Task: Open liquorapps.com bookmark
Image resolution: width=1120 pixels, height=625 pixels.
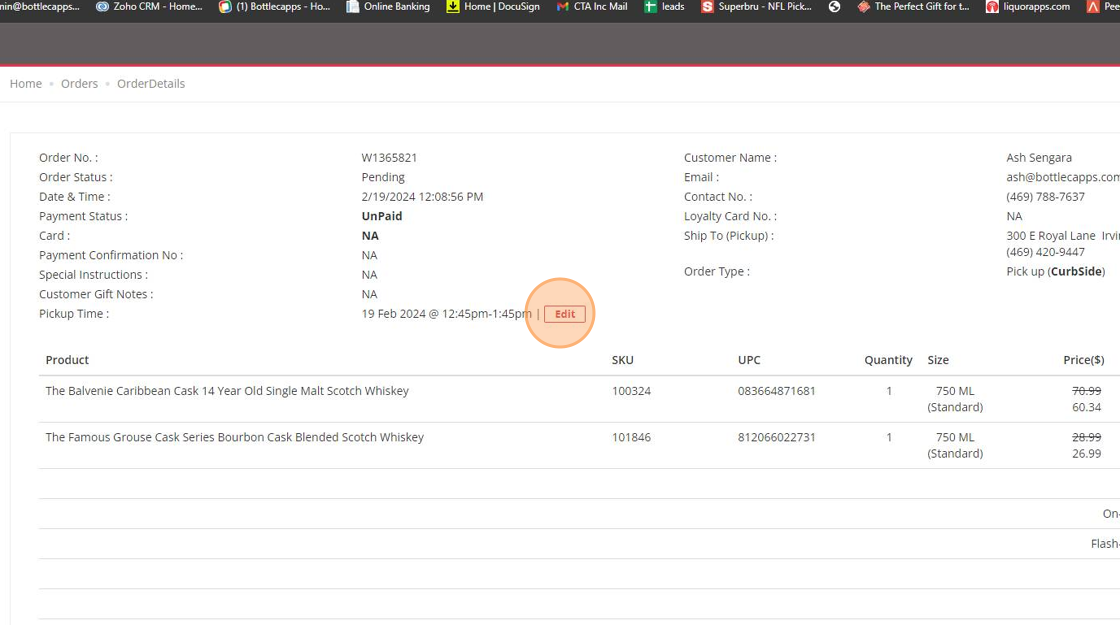Action: pyautogui.click(x=1028, y=6)
